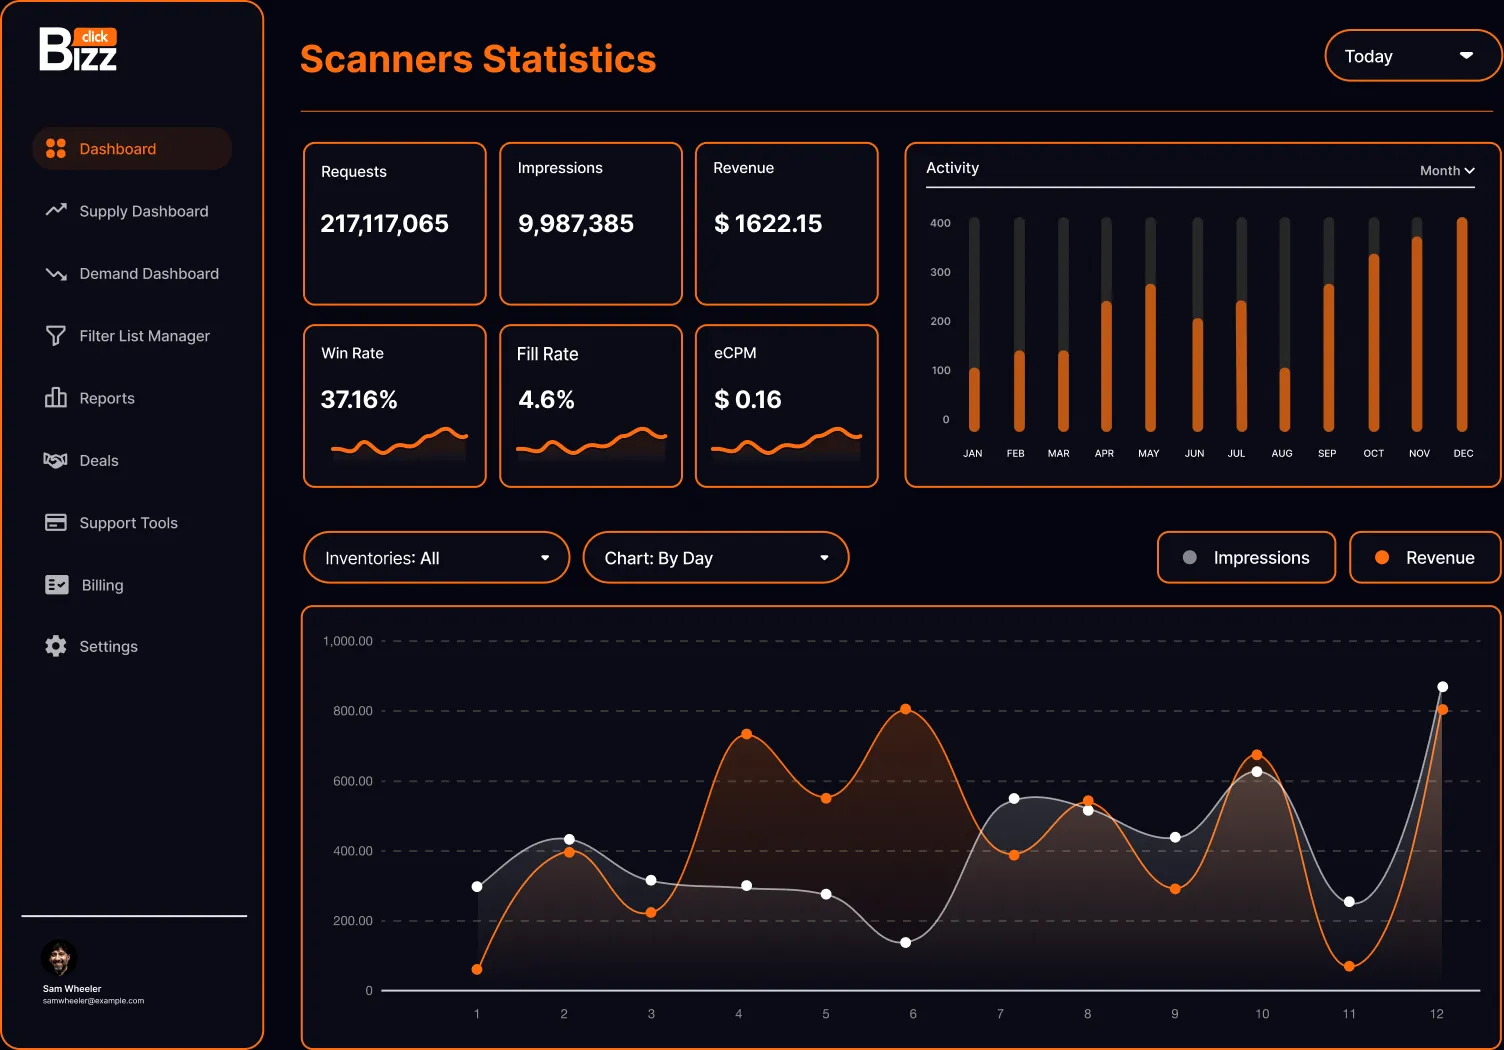Image resolution: width=1504 pixels, height=1050 pixels.
Task: Click the Supply Dashboard trending-up icon
Action: click(x=56, y=210)
